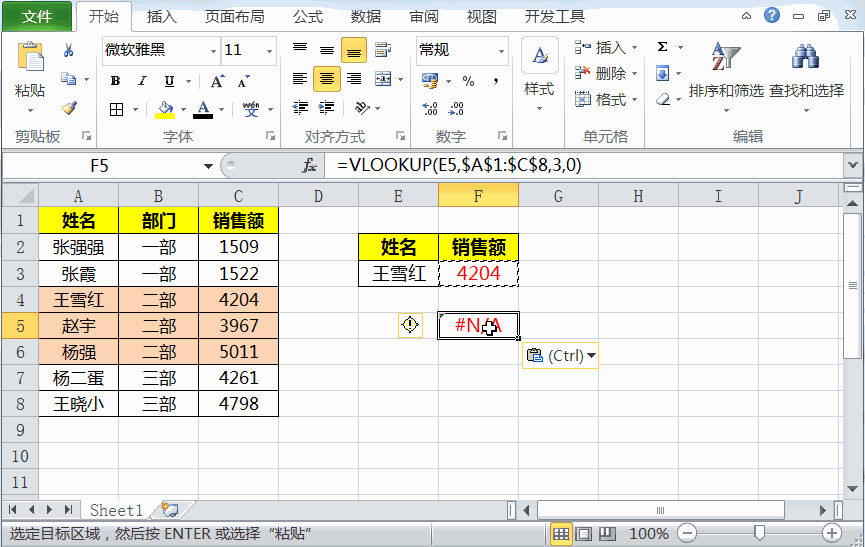Click the cell borders icon
Screen dimensions: 865x547
tap(116, 109)
